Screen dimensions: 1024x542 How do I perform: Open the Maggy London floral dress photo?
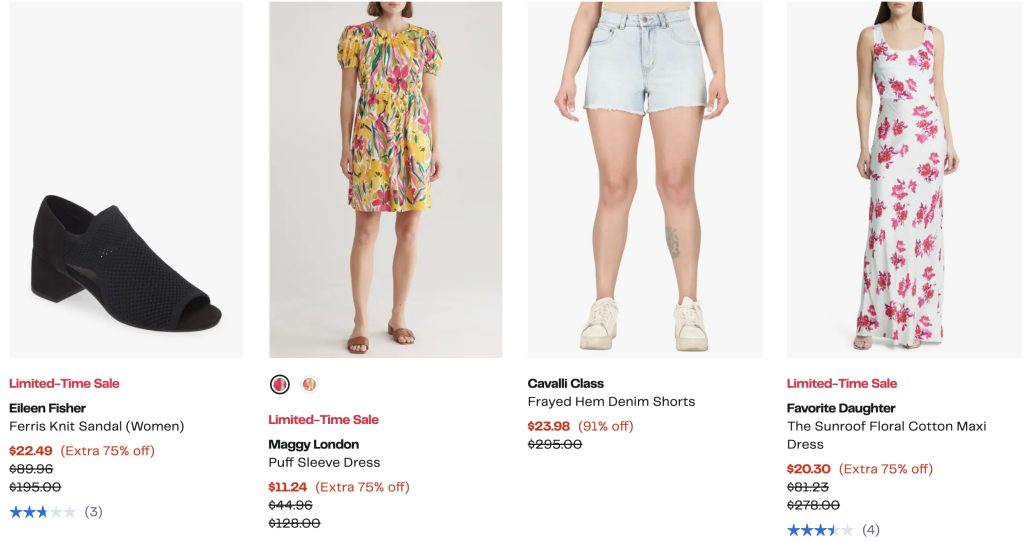coord(385,180)
